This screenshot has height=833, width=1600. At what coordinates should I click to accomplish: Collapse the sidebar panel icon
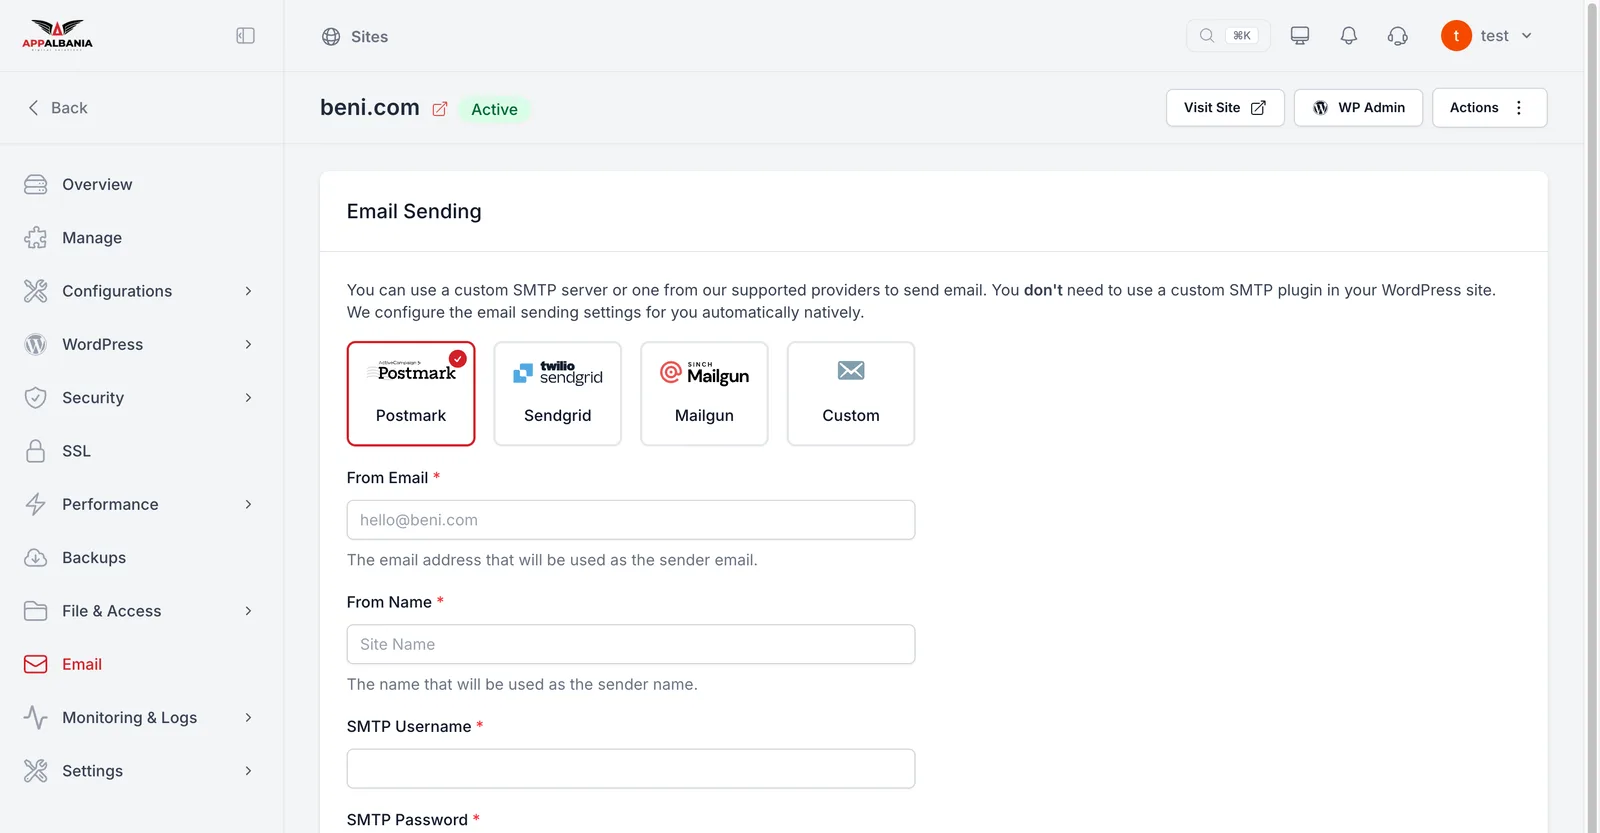click(x=245, y=36)
